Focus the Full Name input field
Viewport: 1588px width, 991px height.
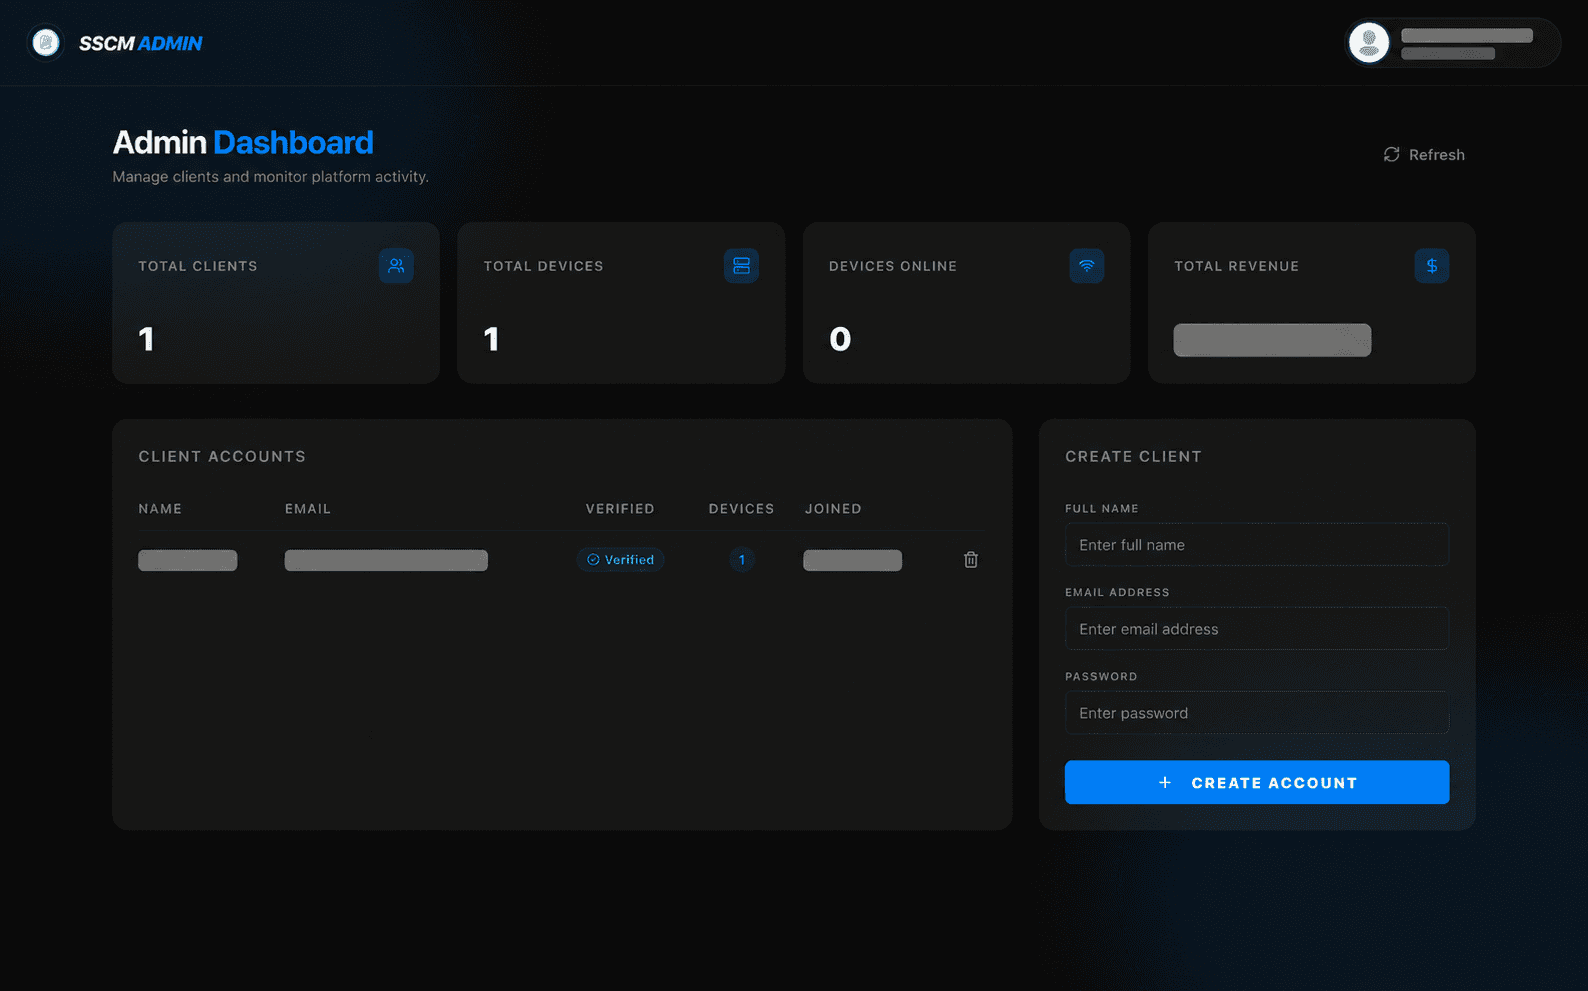(1257, 545)
